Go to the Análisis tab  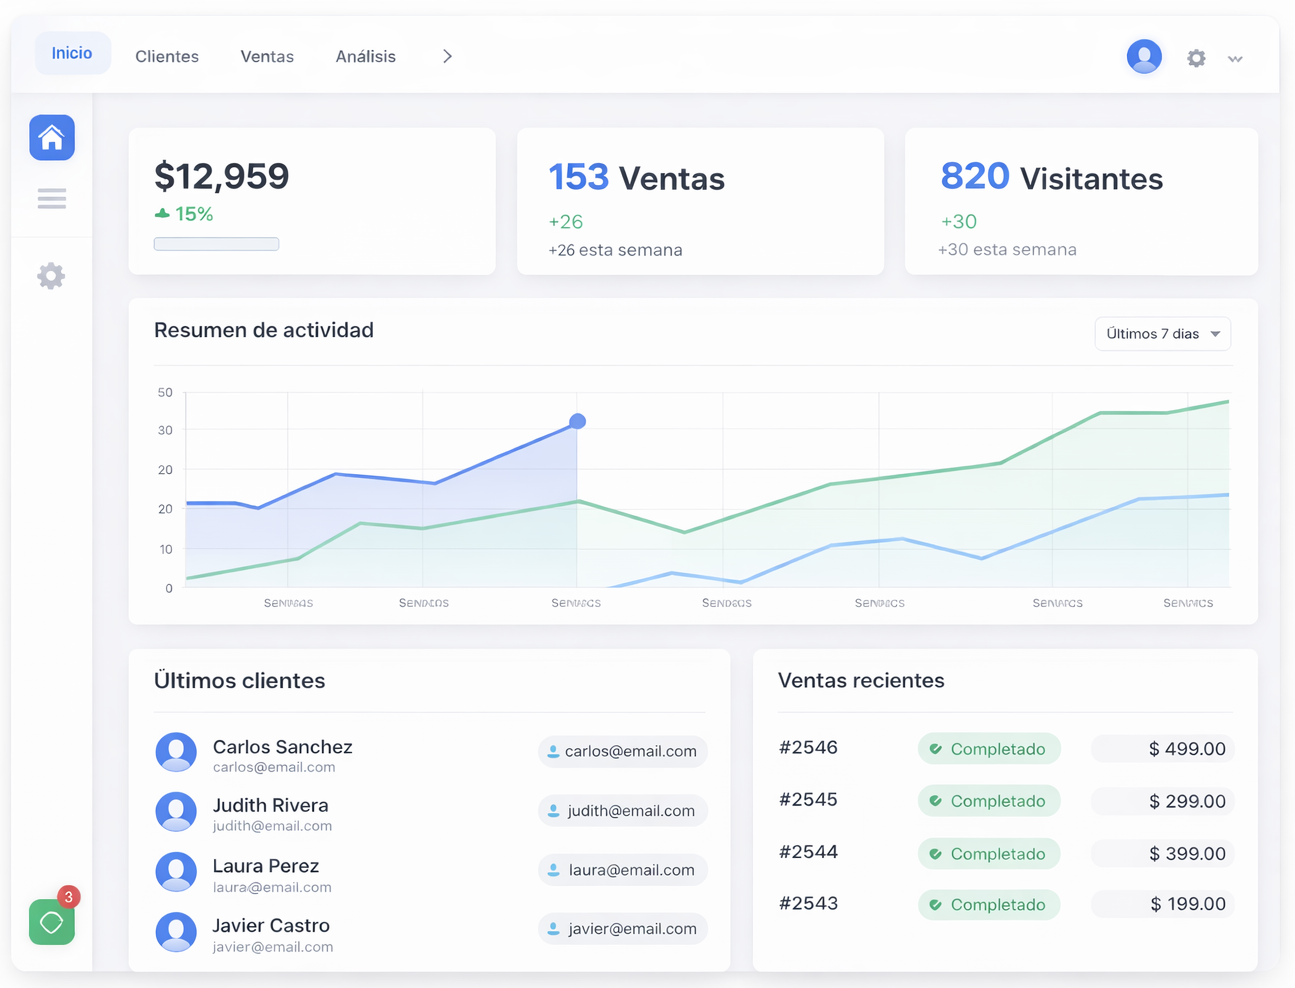tap(365, 57)
